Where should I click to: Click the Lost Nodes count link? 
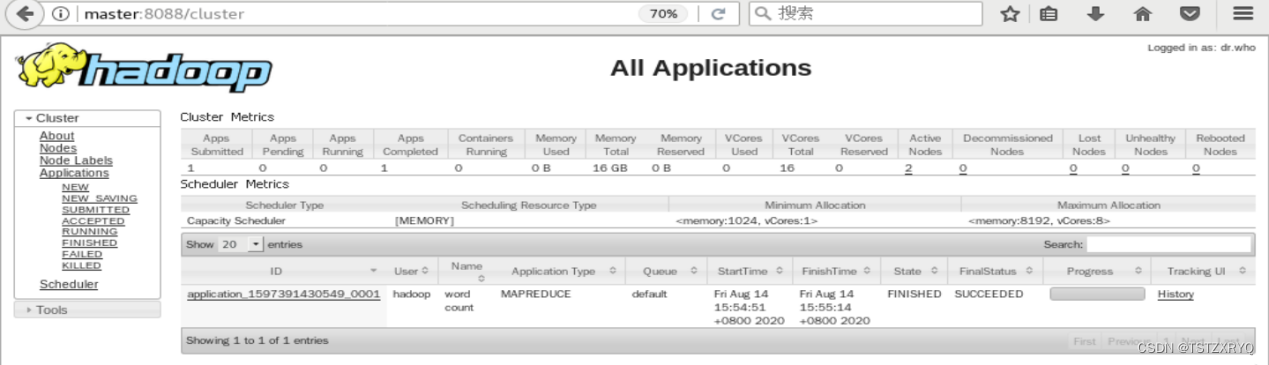(1073, 168)
